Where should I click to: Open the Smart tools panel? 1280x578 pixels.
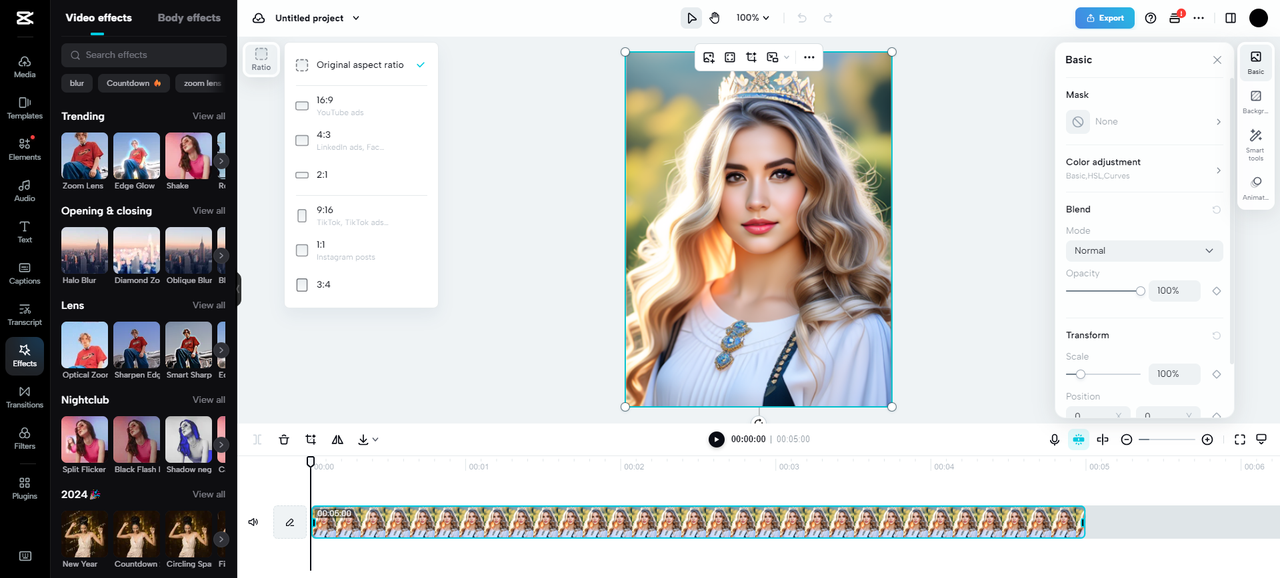[x=1255, y=144]
